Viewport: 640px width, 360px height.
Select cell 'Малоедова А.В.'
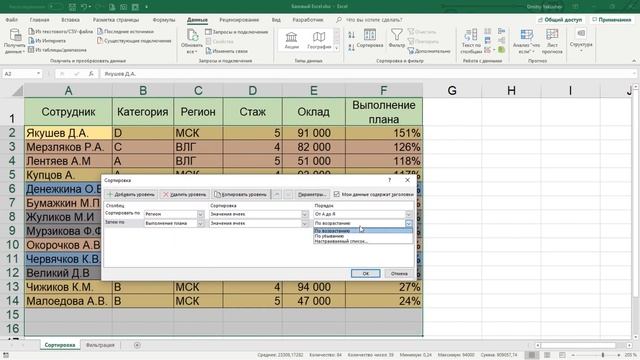coord(68,301)
